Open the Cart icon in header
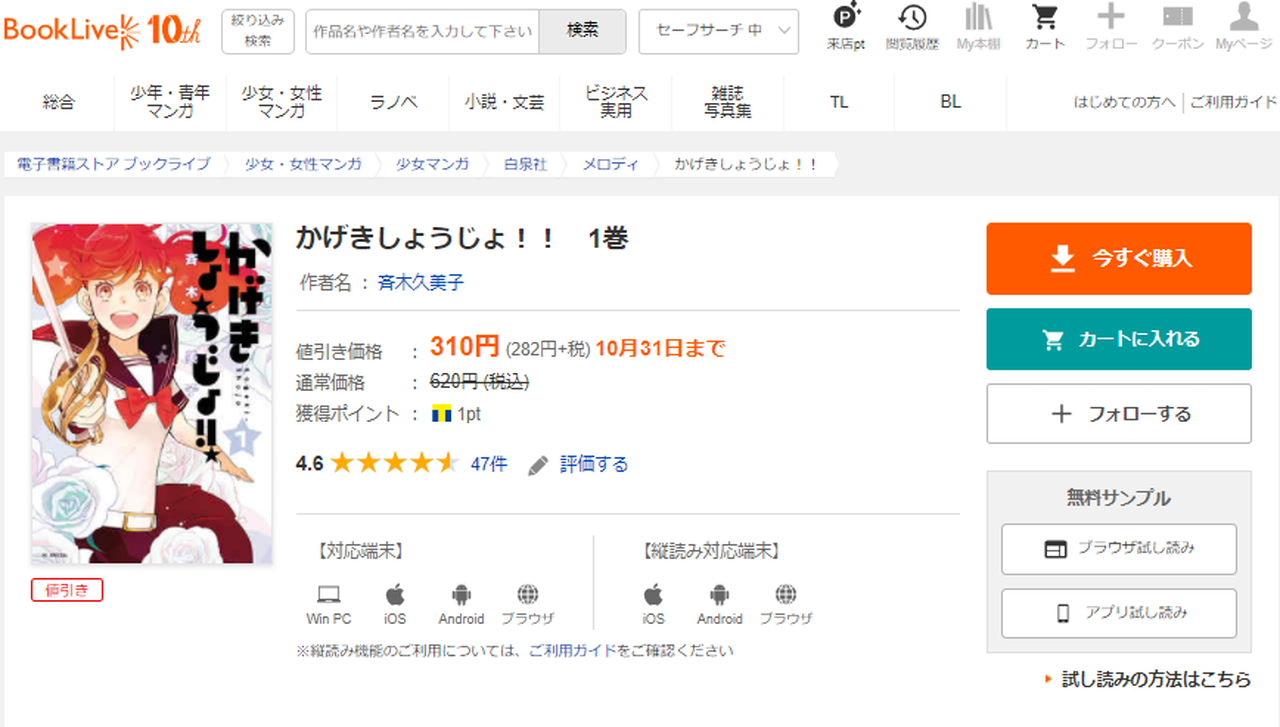Viewport: 1280px width, 727px height. tap(1045, 27)
